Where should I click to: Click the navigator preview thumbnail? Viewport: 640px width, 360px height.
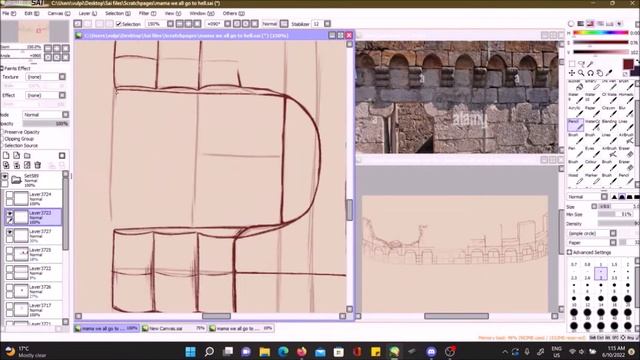(x=35, y=31)
